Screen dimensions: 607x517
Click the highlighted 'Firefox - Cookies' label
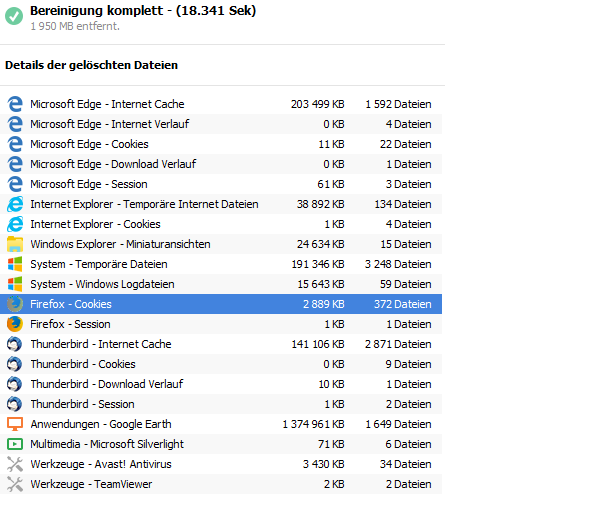tap(71, 304)
